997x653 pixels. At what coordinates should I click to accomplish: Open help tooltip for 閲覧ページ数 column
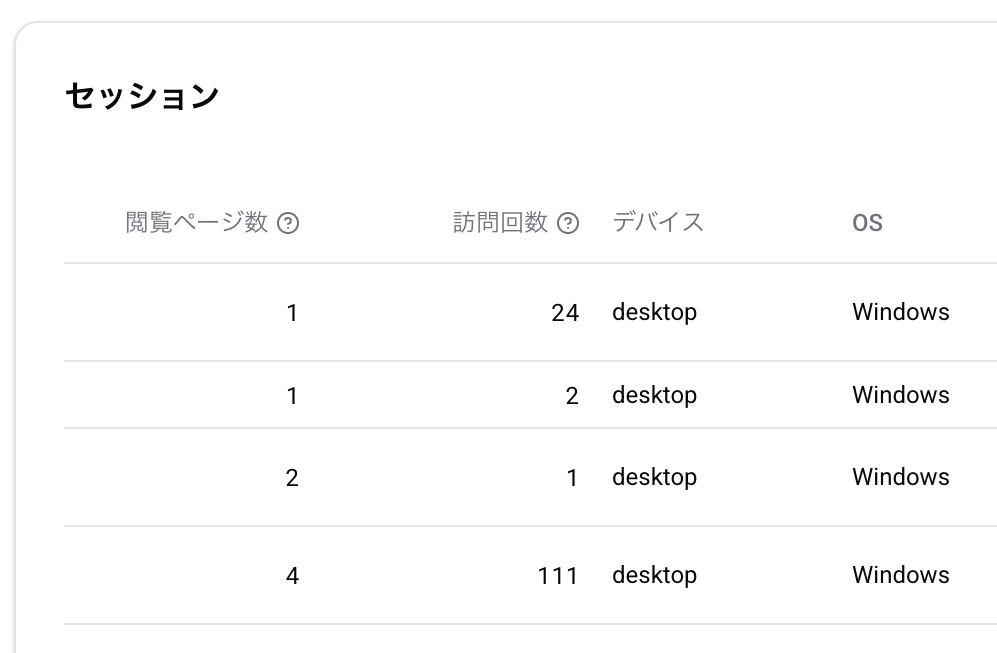(x=288, y=224)
